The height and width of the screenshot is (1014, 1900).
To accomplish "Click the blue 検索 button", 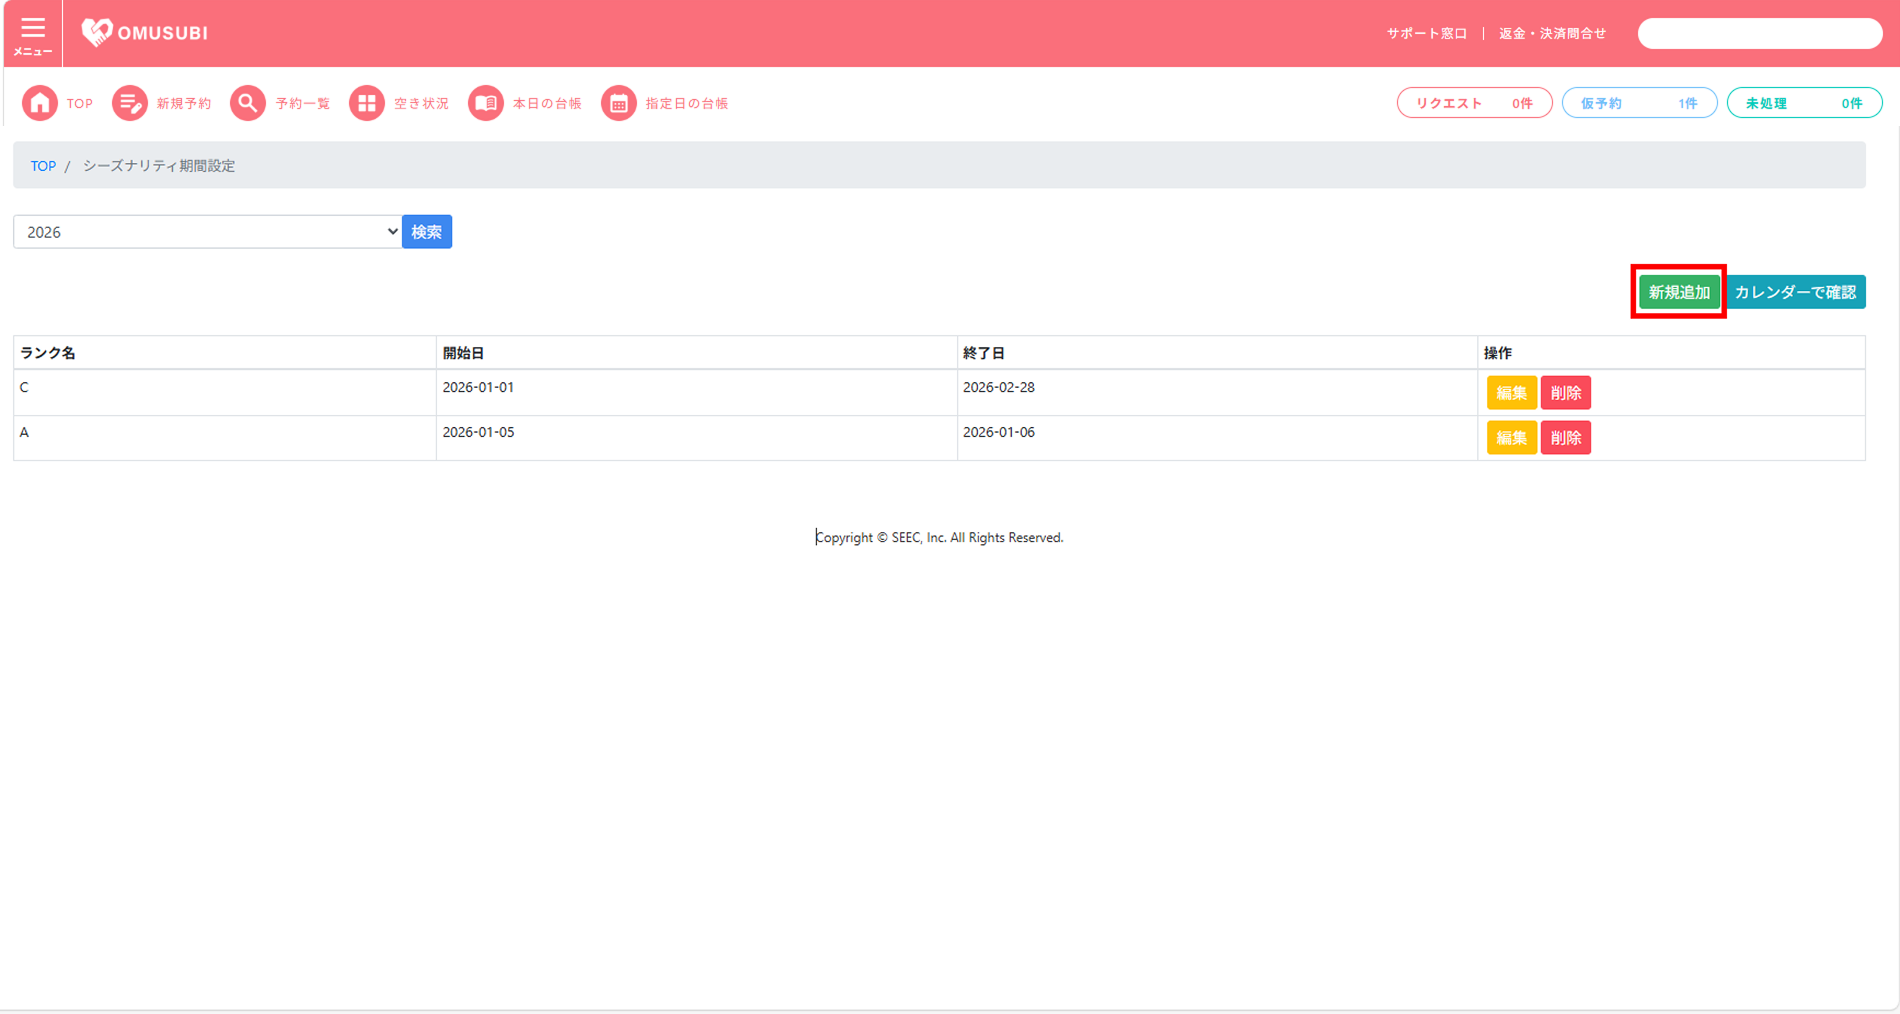I will pos(427,232).
